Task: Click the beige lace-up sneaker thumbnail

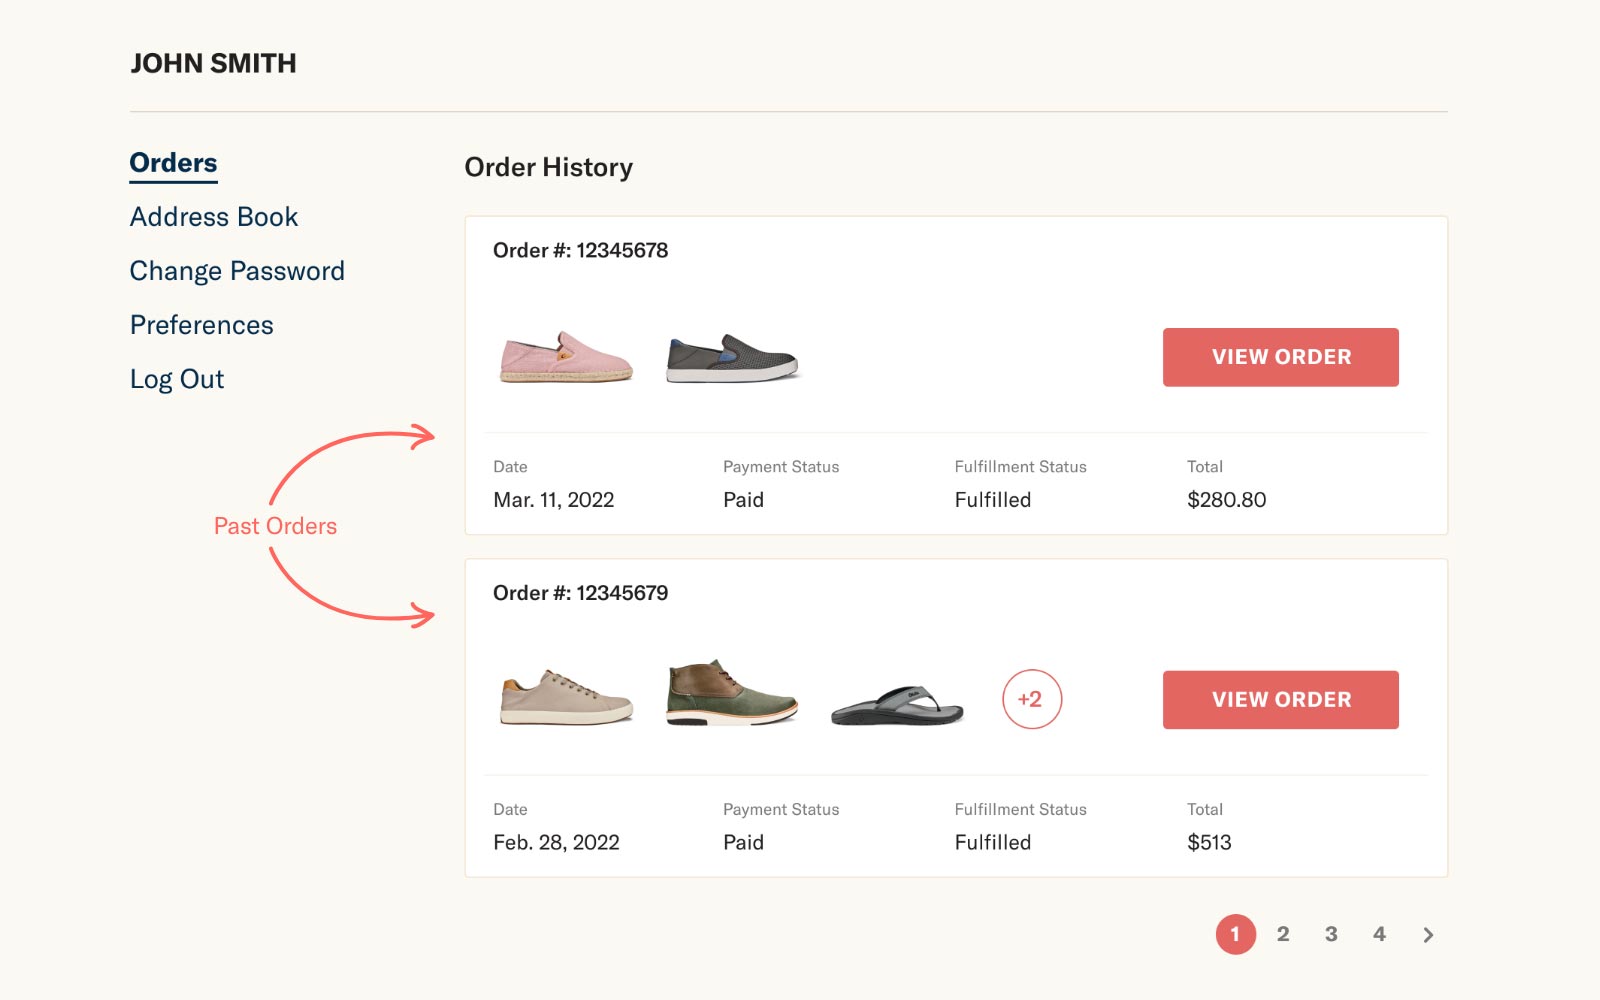Action: 563,697
